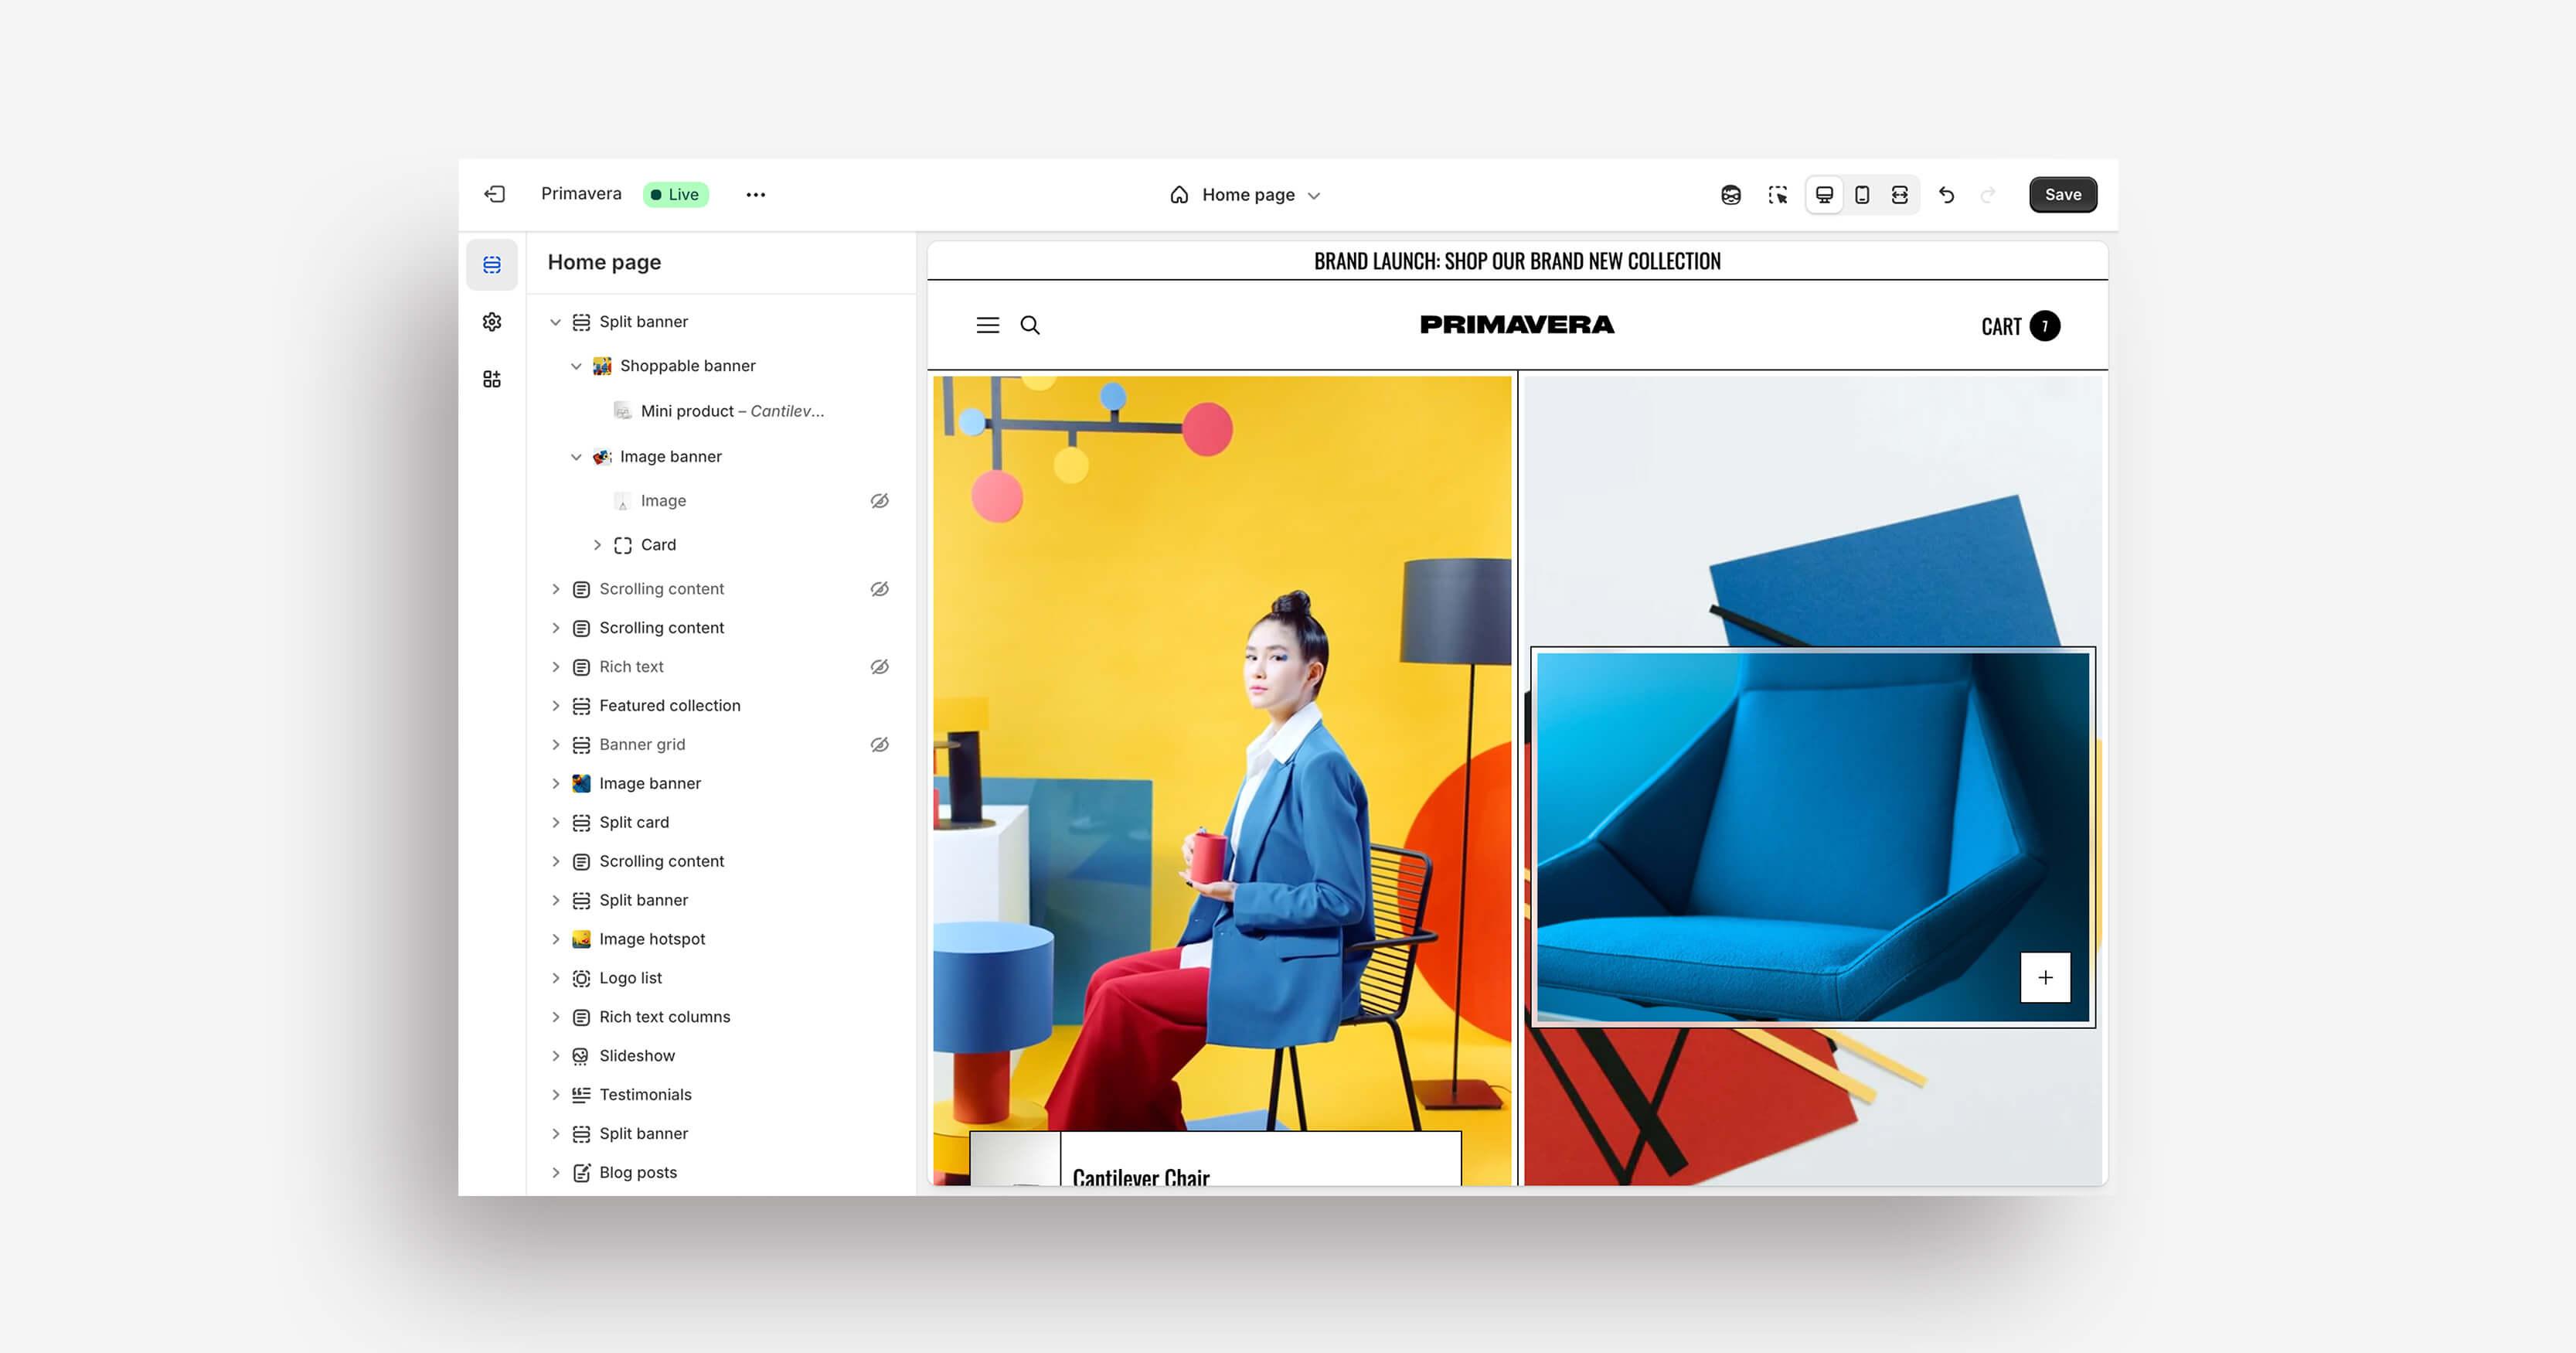This screenshot has height=1353, width=2576.
Task: Click the home icon beside Home page
Action: click(x=1179, y=195)
